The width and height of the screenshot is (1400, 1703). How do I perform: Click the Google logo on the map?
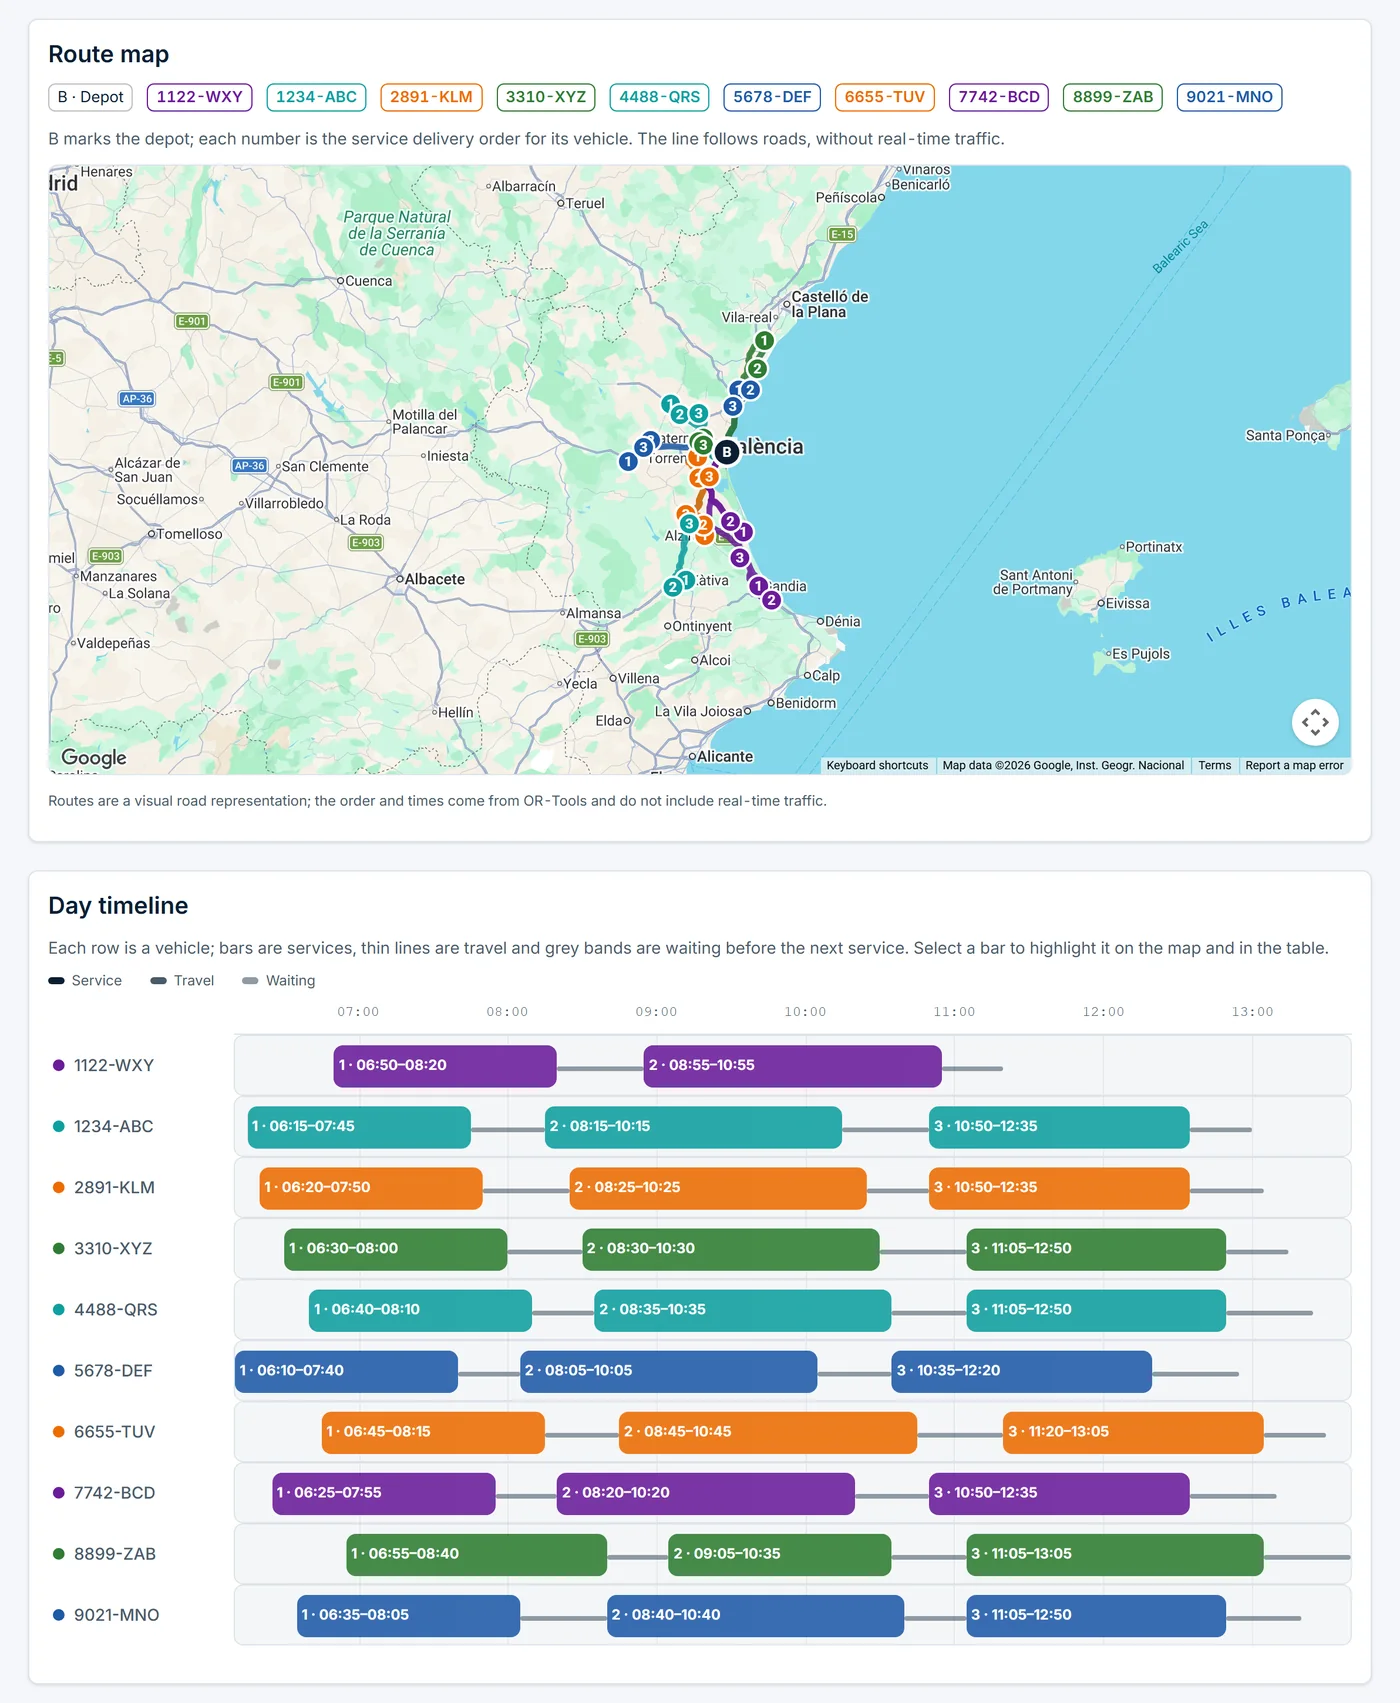click(x=94, y=757)
